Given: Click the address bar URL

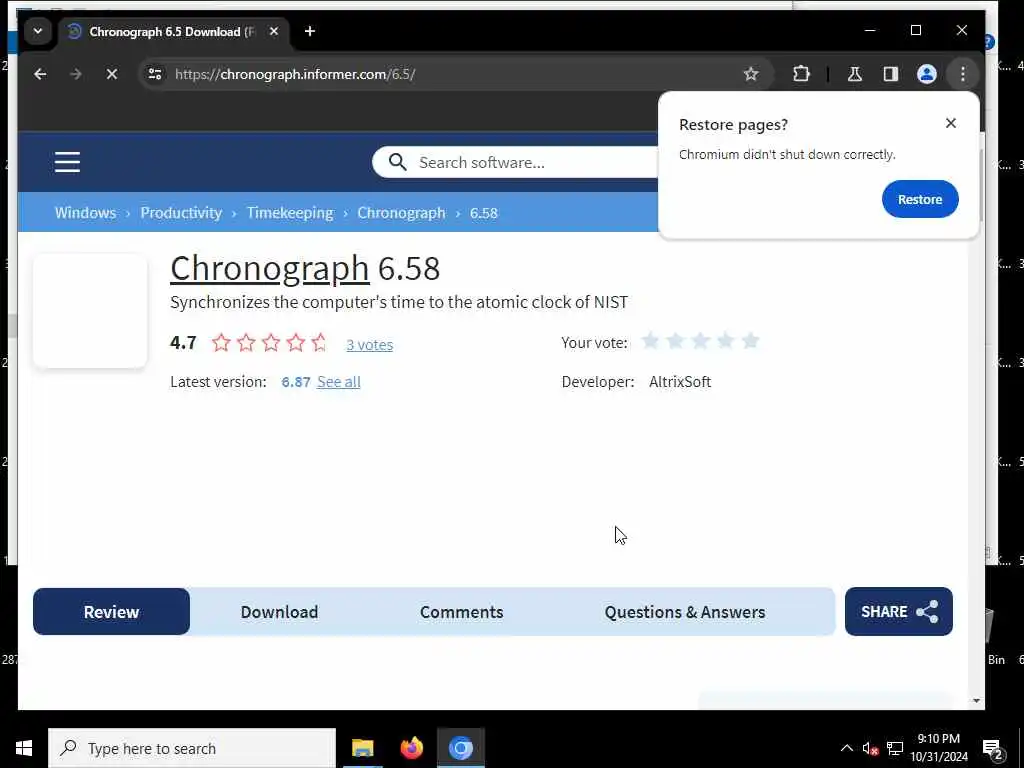Looking at the screenshot, I should pyautogui.click(x=295, y=74).
